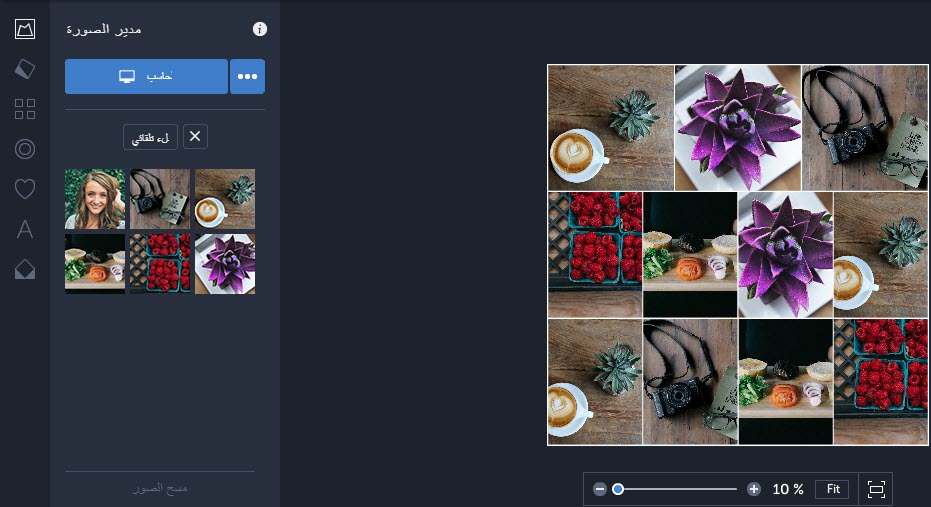The width and height of the screenshot is (931, 507).
Task: Select the eraser-shaped tool in sidebar
Action: point(25,69)
